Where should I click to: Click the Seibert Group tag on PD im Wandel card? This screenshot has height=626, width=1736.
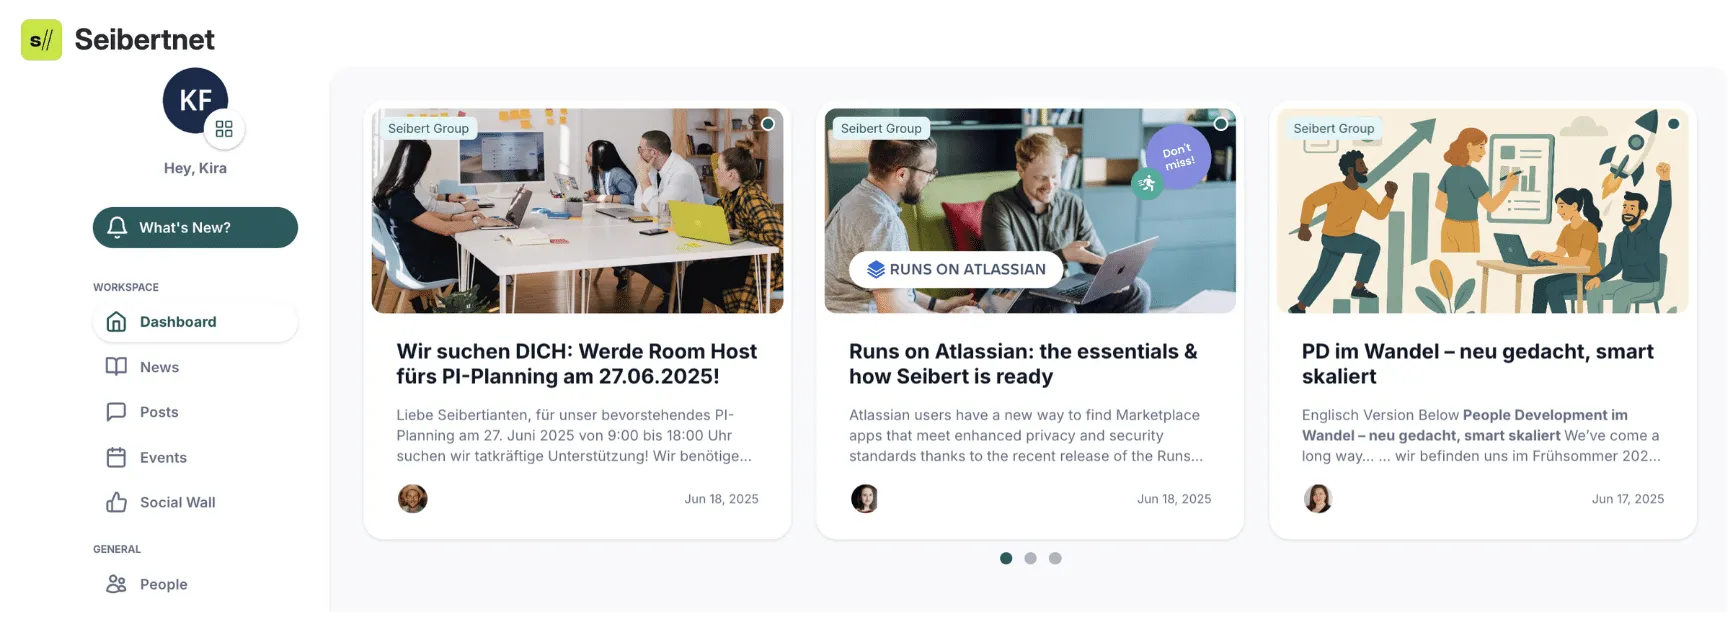coord(1333,128)
